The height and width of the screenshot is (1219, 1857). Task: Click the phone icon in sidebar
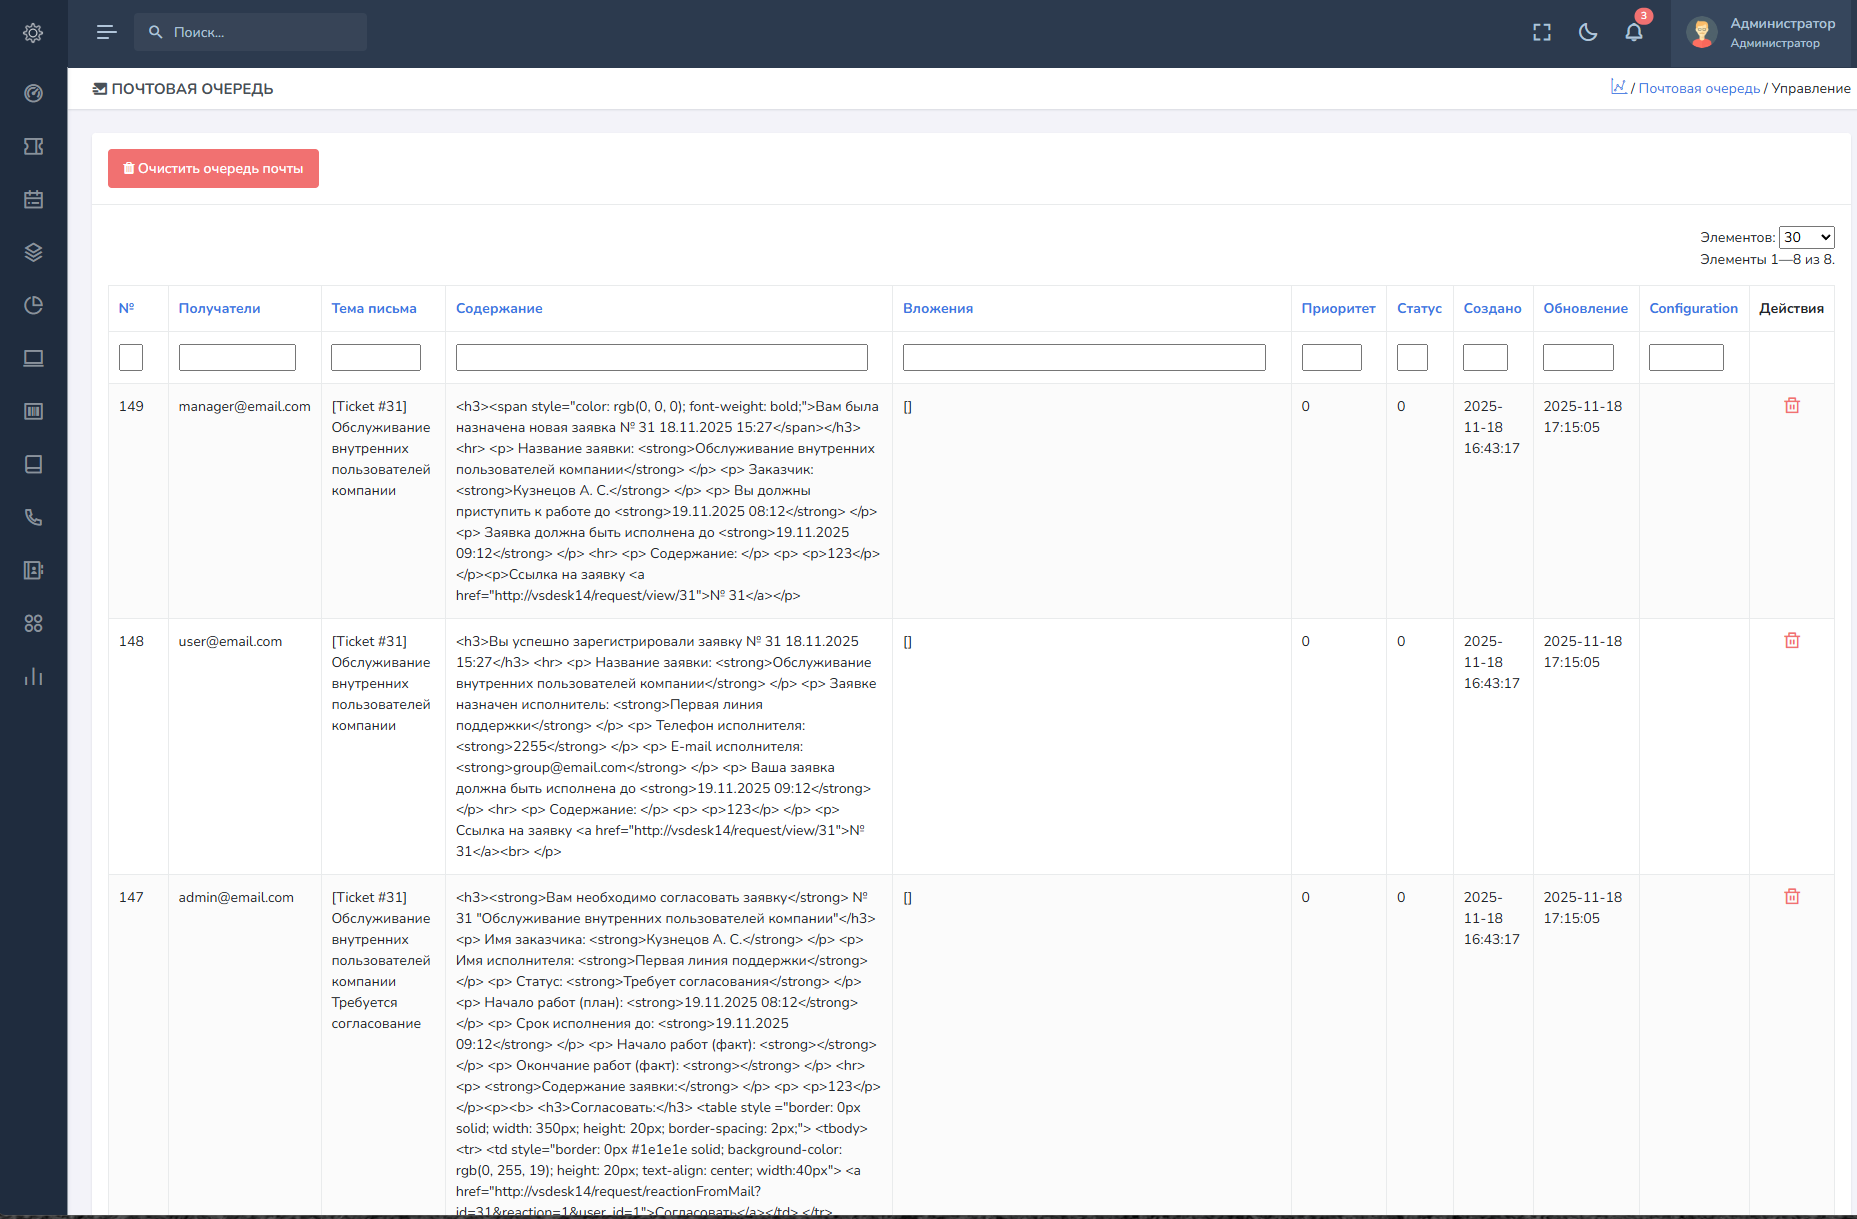coord(33,517)
